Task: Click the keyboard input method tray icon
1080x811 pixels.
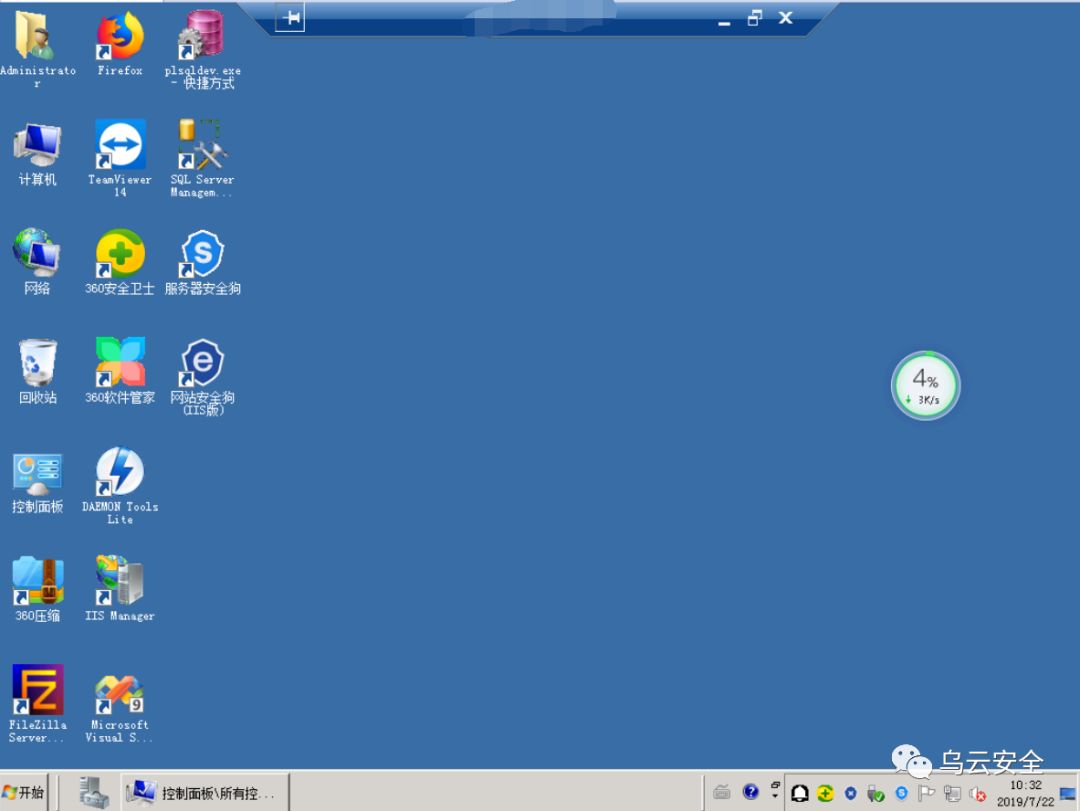Action: click(722, 793)
